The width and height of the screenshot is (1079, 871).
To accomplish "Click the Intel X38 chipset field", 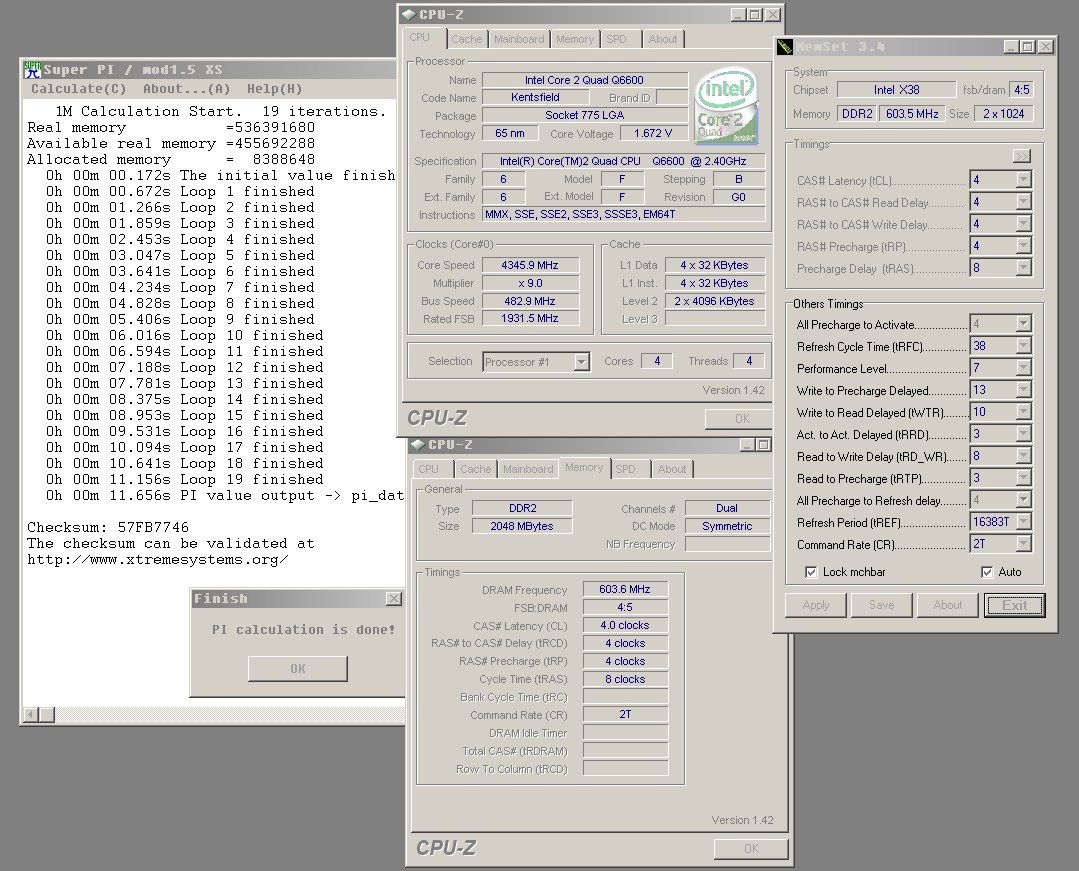I will click(x=897, y=90).
